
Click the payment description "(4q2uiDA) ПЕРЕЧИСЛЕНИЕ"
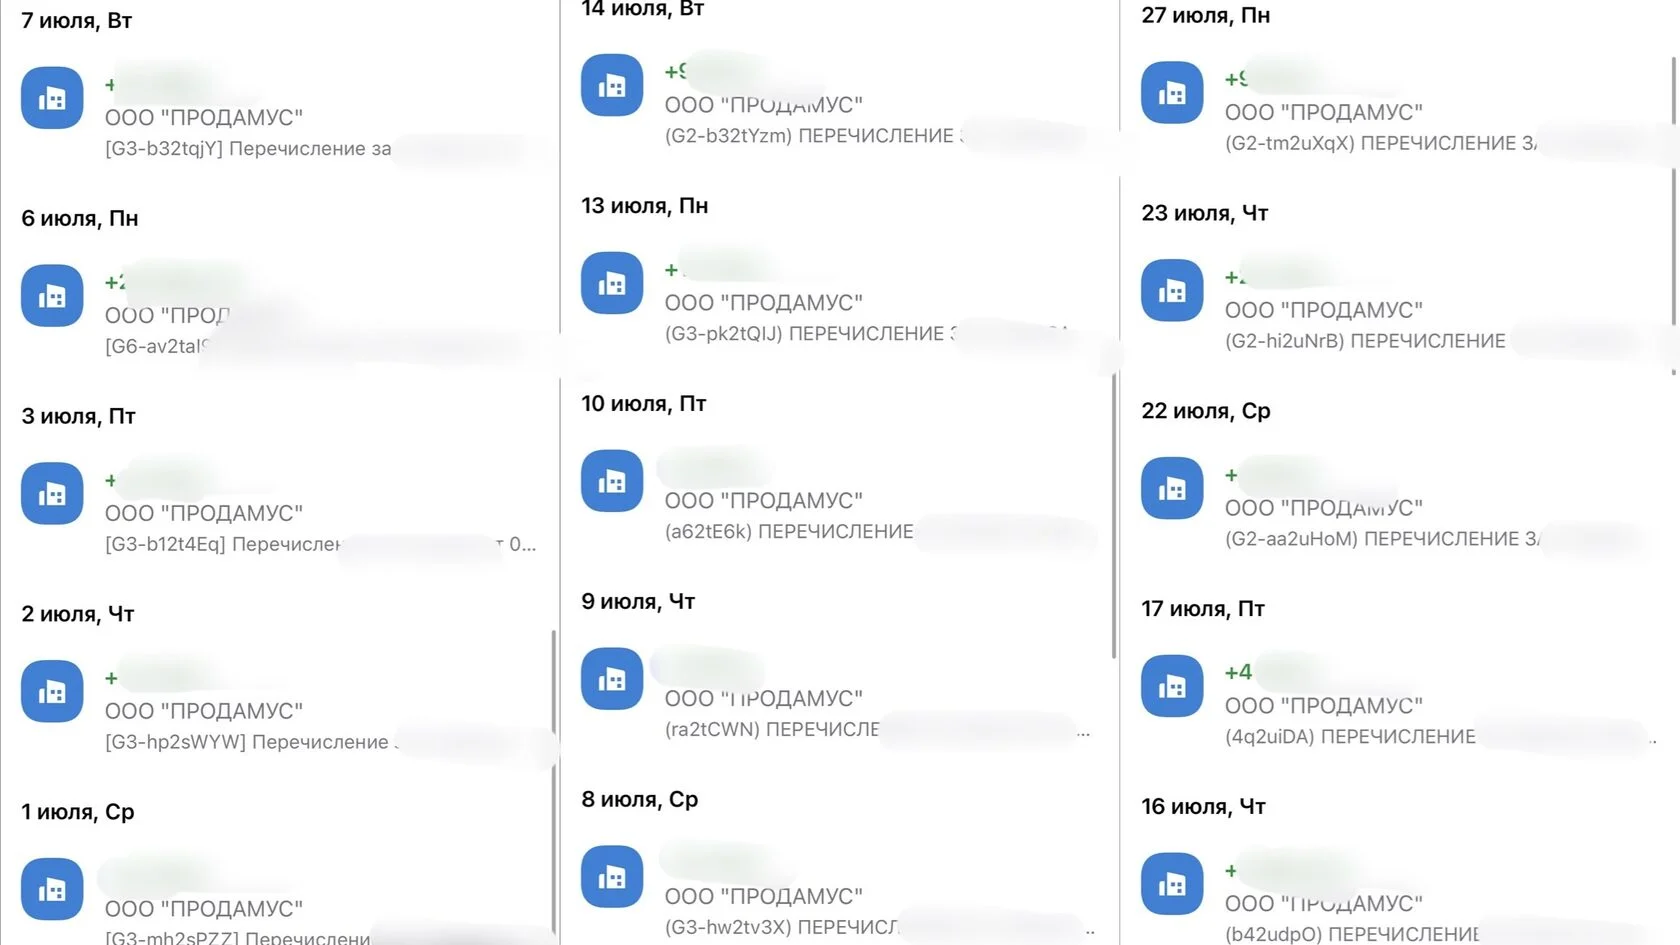pos(1350,737)
